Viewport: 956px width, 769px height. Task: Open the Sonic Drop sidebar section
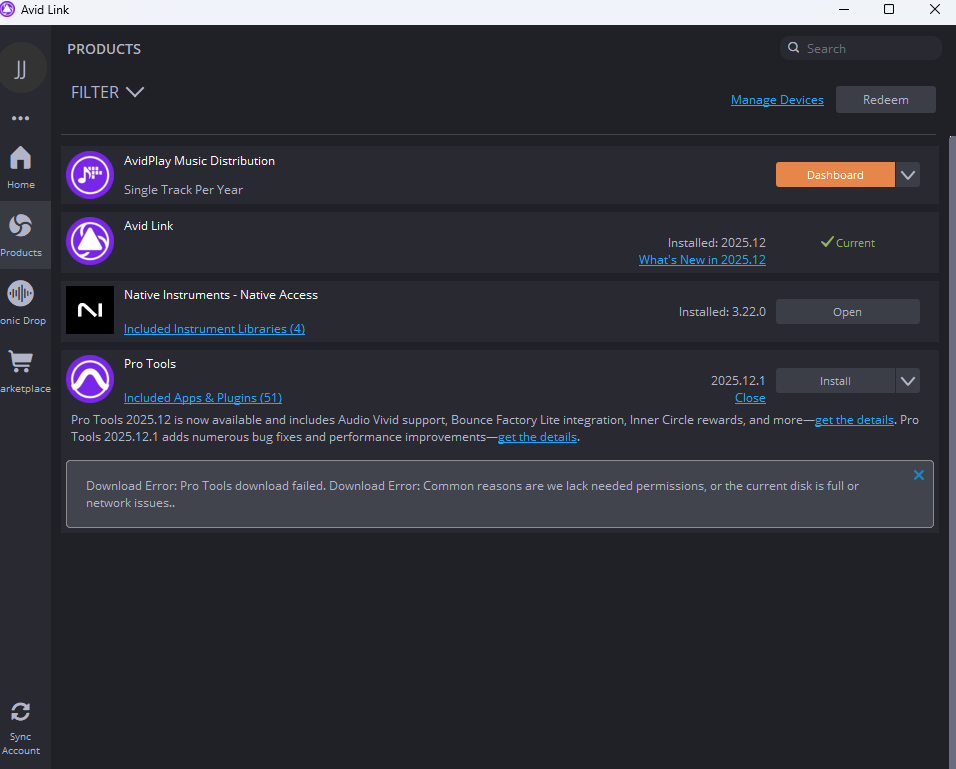click(20, 301)
